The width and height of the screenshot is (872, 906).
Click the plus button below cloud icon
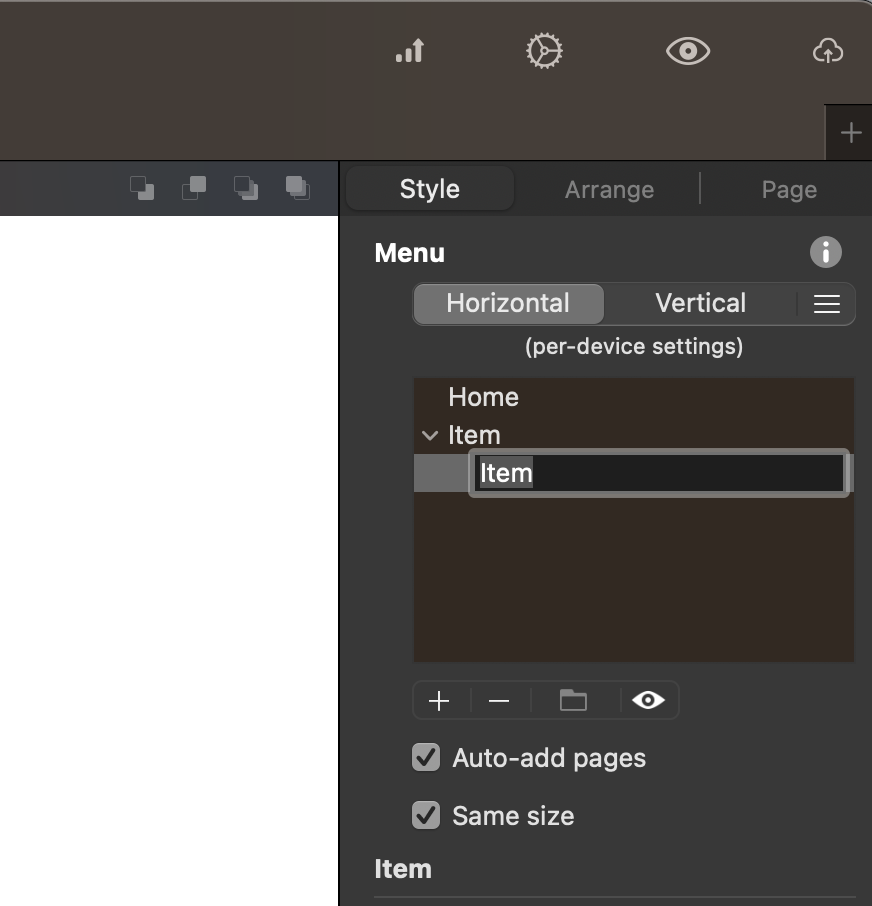coord(851,133)
